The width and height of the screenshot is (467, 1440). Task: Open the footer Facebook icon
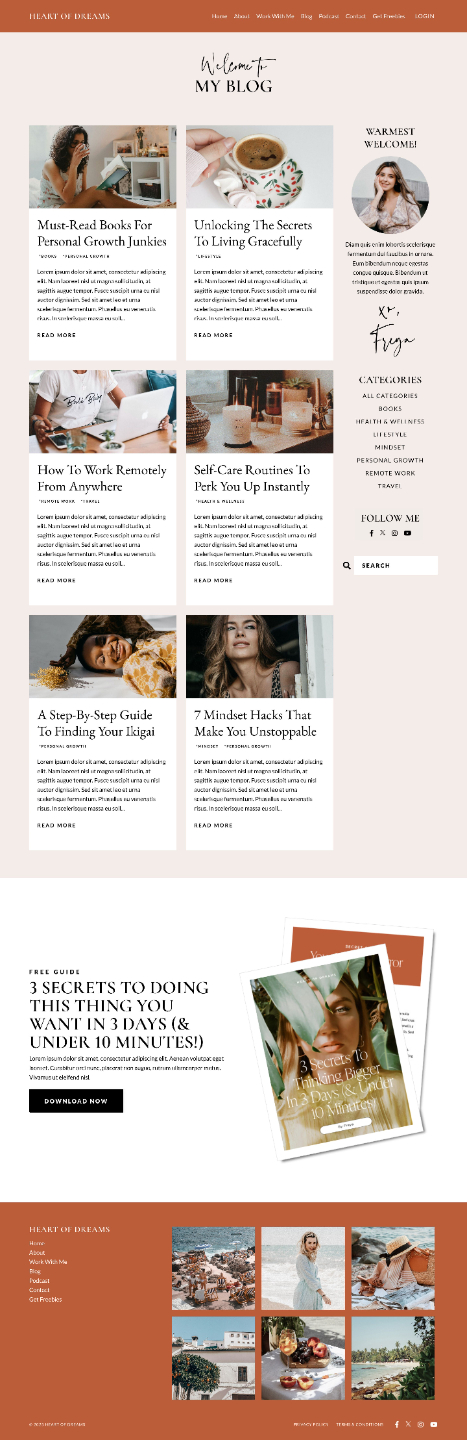(396, 1424)
